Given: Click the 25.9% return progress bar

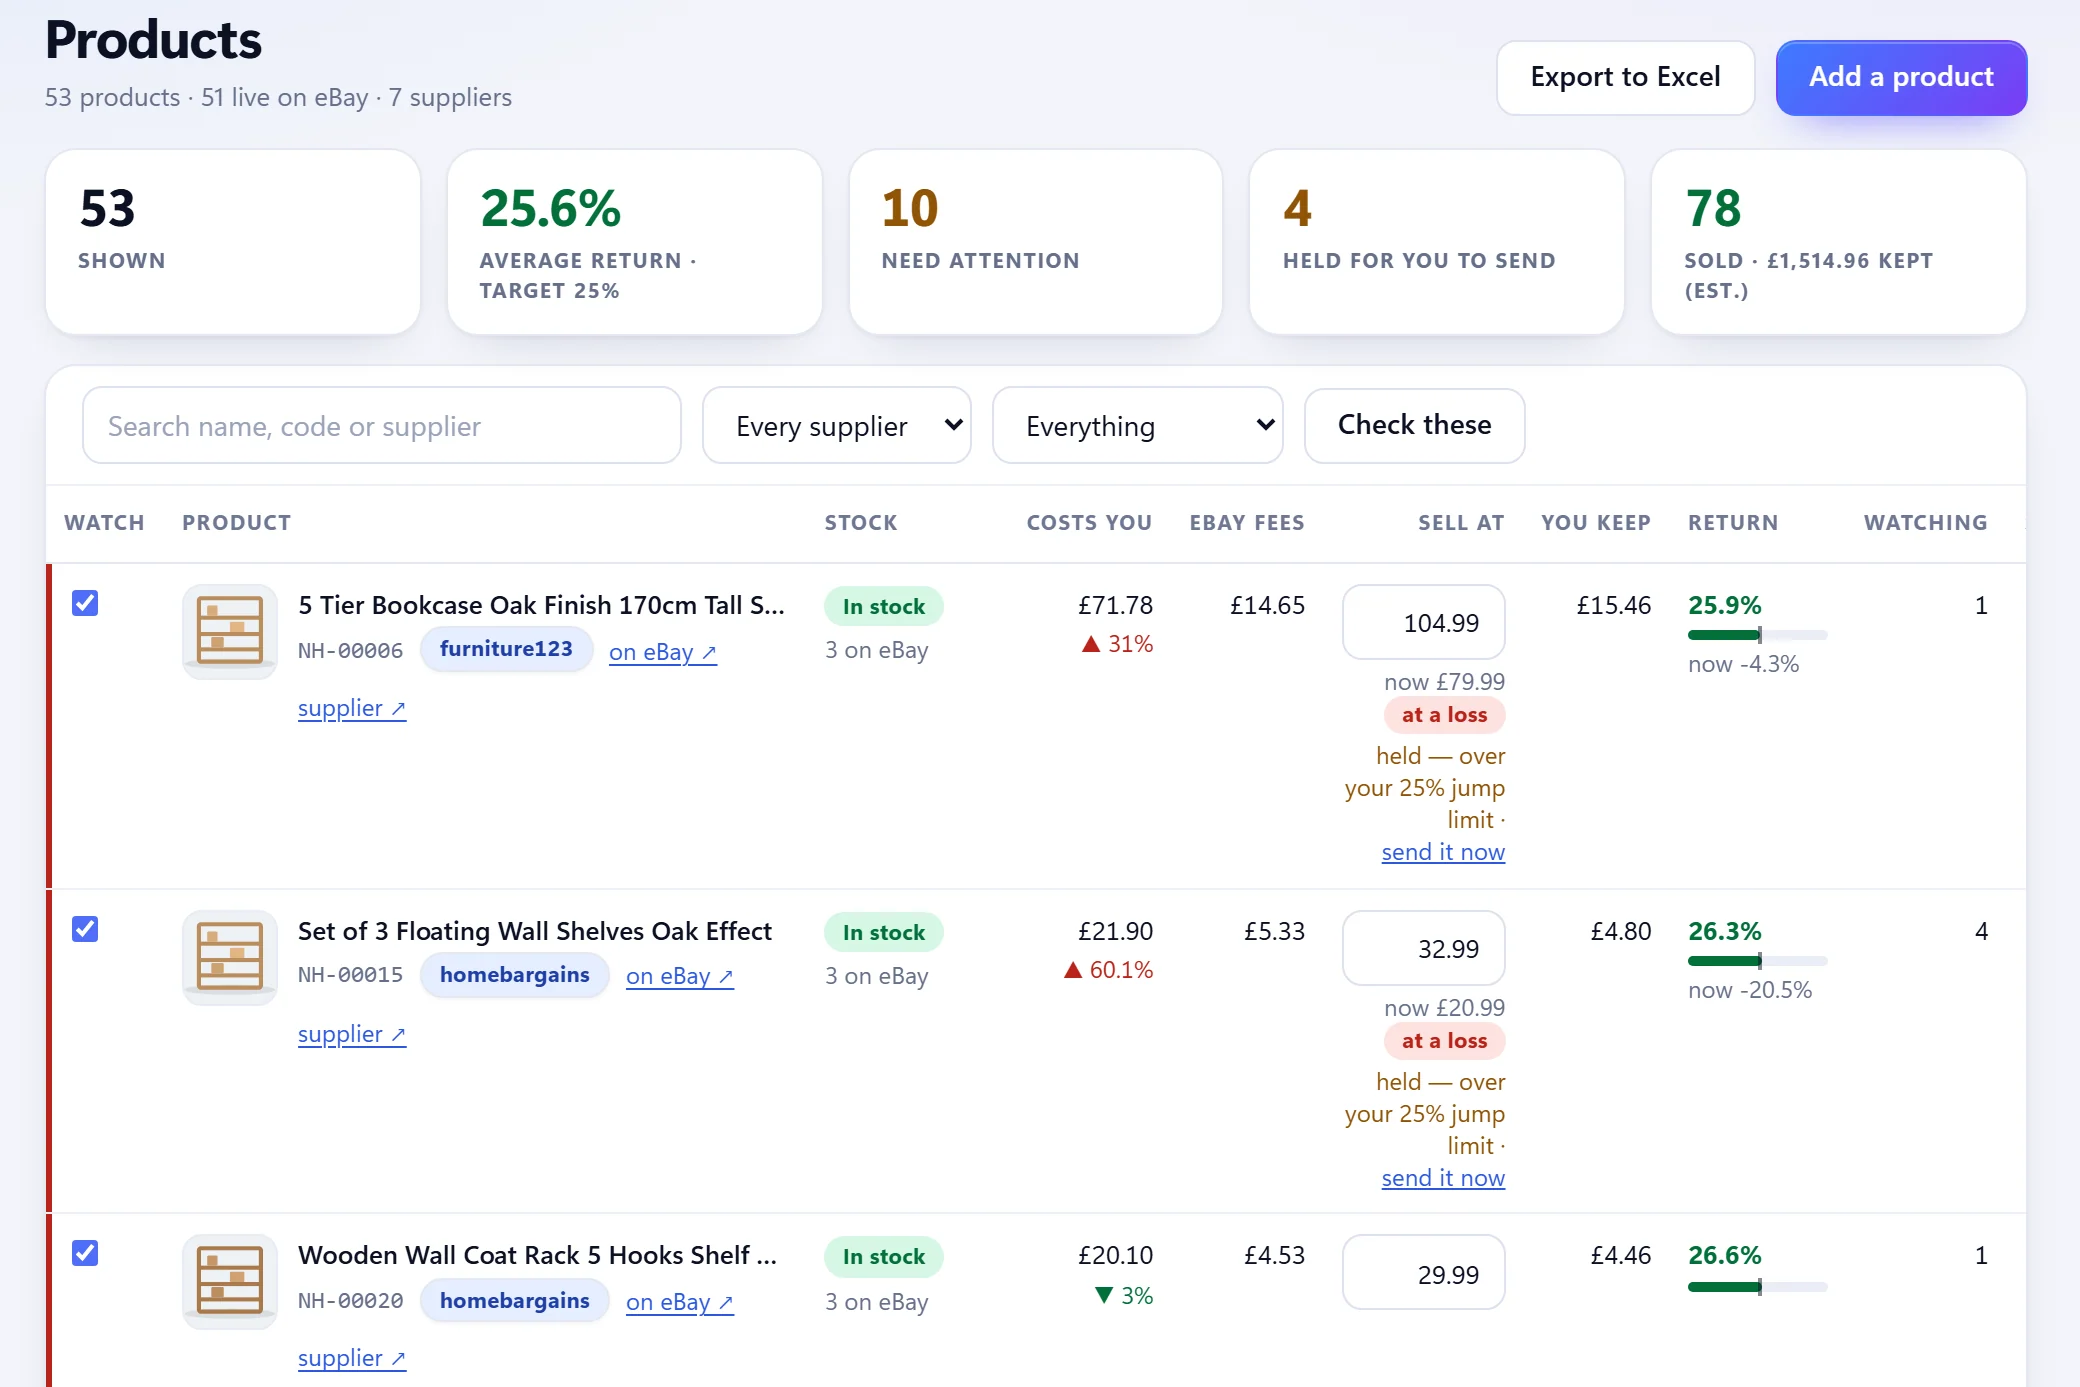Looking at the screenshot, I should (x=1757, y=635).
